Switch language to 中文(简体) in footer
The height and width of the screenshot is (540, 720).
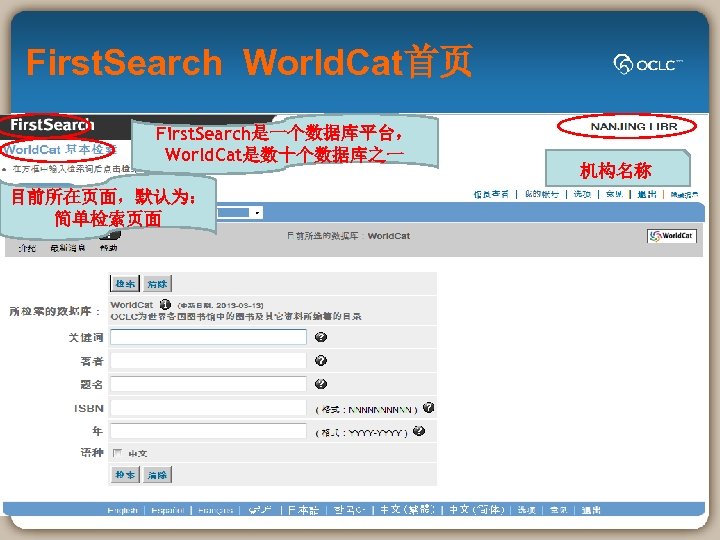coord(477,510)
